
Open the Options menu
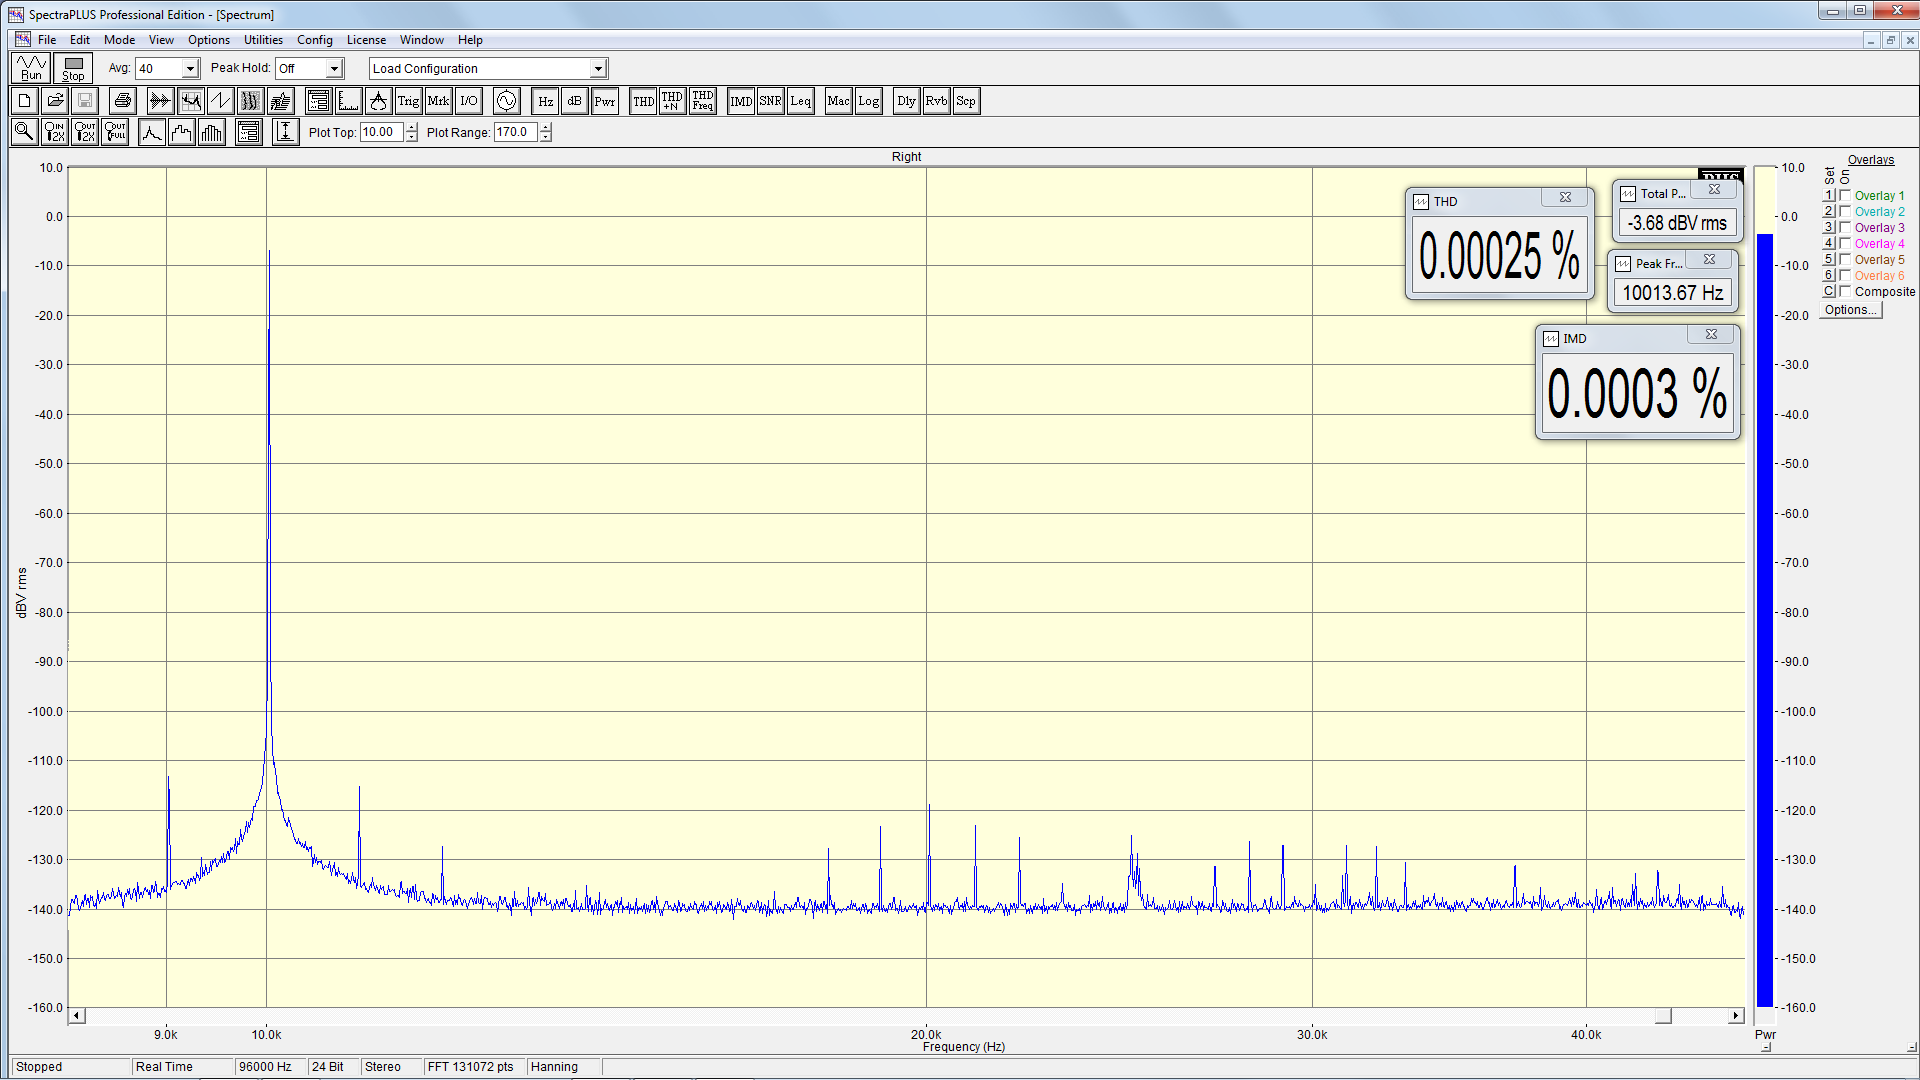click(209, 40)
